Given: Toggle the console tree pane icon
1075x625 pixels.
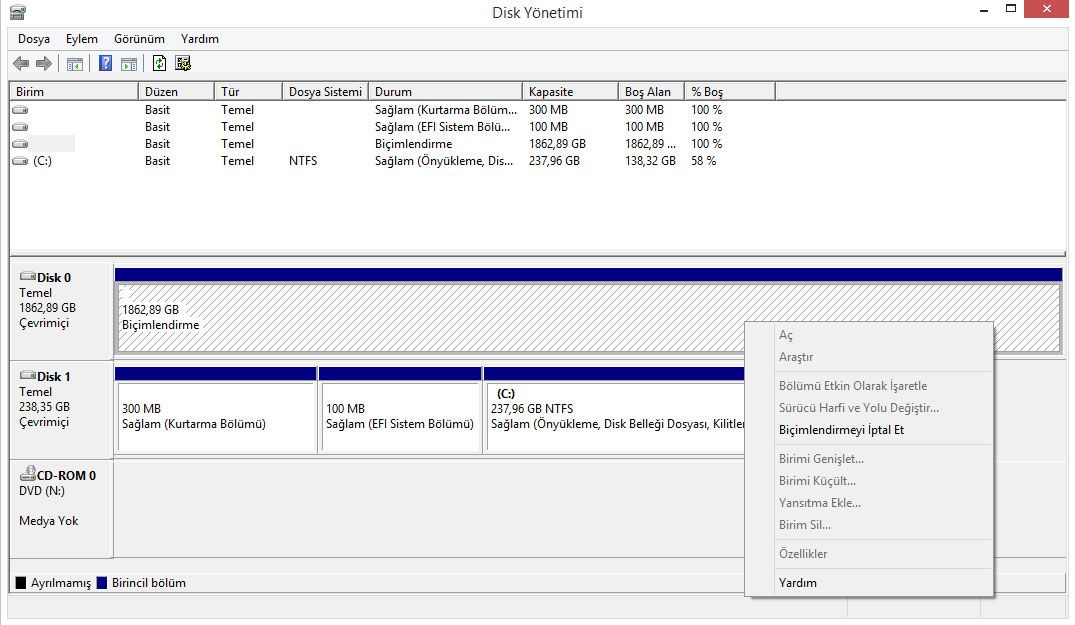Looking at the screenshot, I should (x=75, y=64).
